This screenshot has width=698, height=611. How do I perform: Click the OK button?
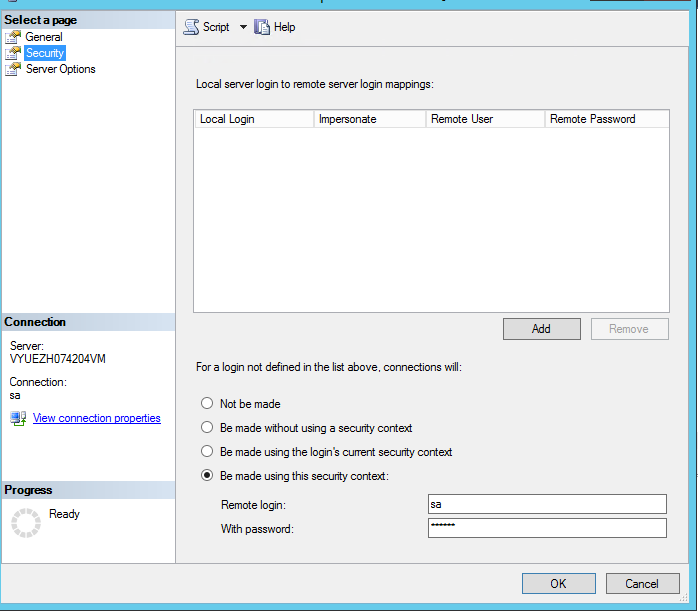559,583
